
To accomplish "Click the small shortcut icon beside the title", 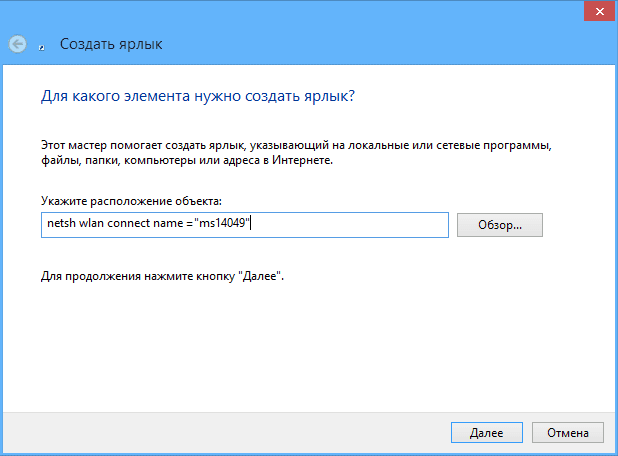I will click(x=41, y=48).
